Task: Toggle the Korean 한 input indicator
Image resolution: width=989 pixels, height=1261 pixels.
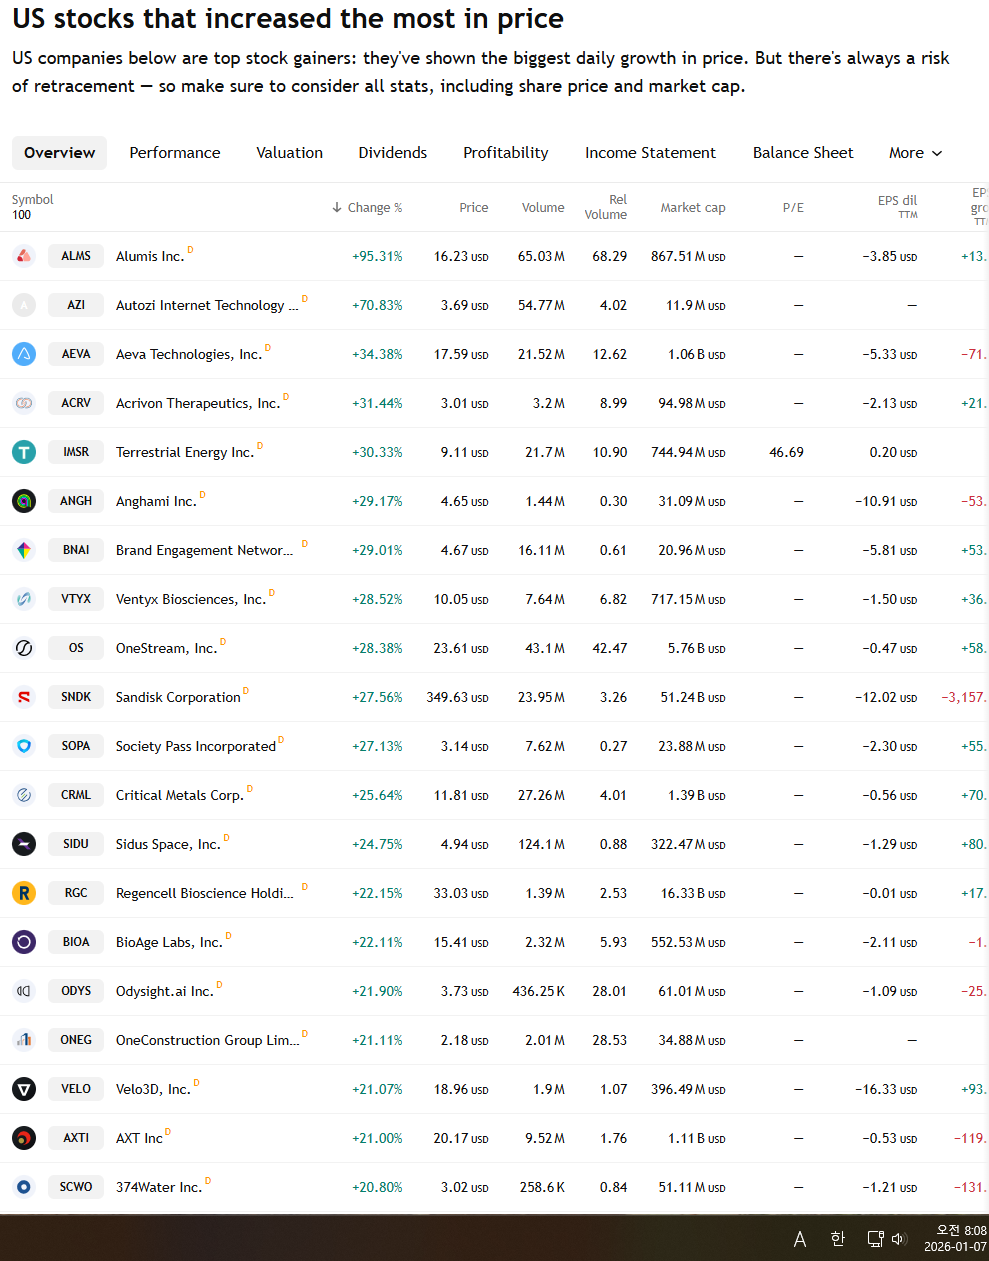Action: click(838, 1239)
